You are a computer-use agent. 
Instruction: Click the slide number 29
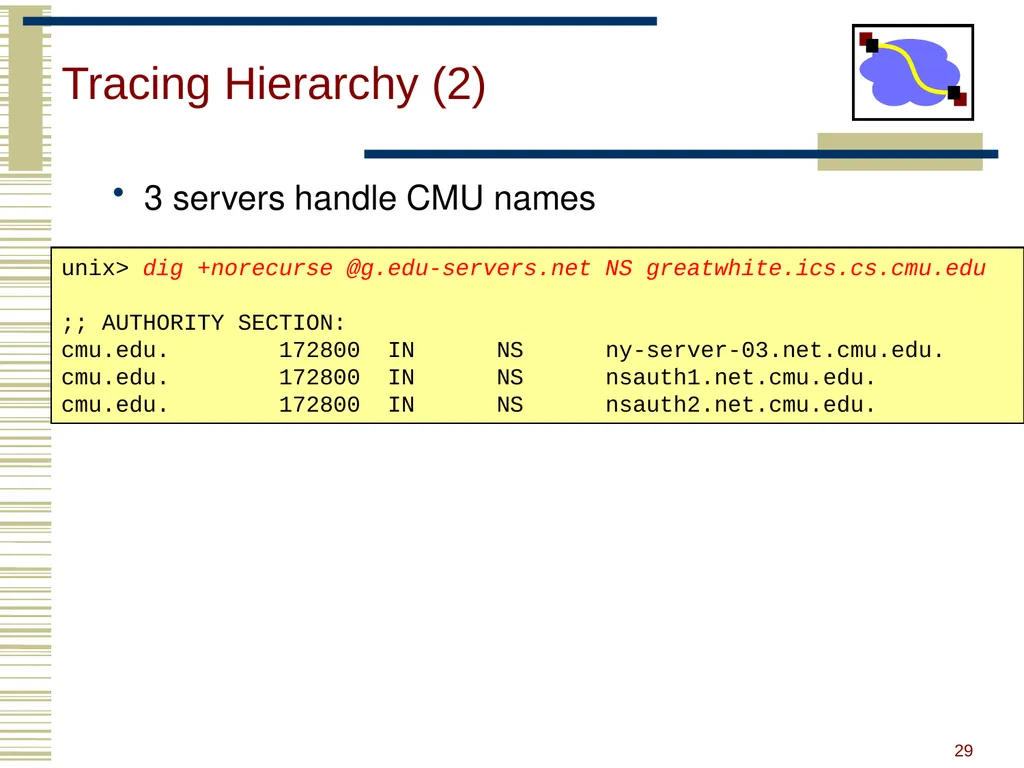(x=963, y=751)
